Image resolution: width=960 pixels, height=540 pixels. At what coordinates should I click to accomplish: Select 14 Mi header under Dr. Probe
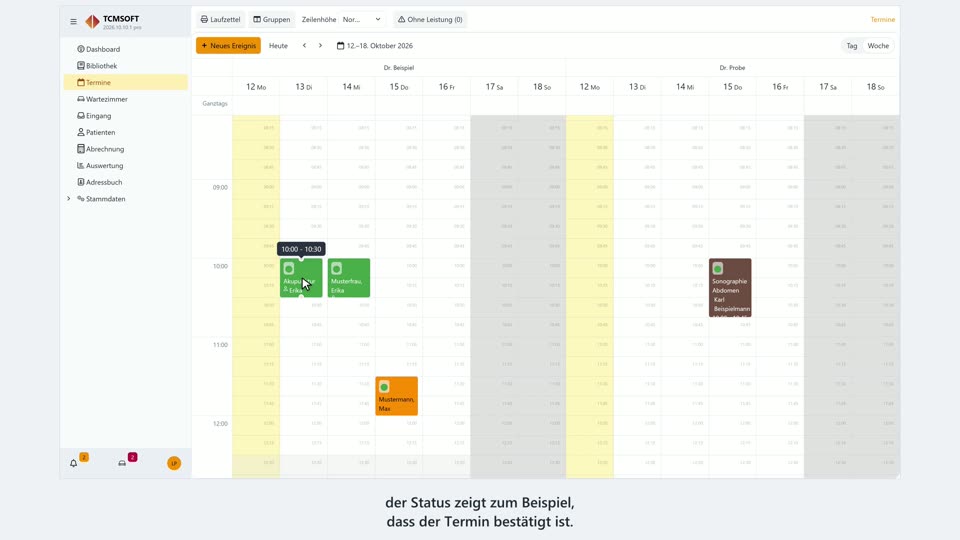coord(684,87)
